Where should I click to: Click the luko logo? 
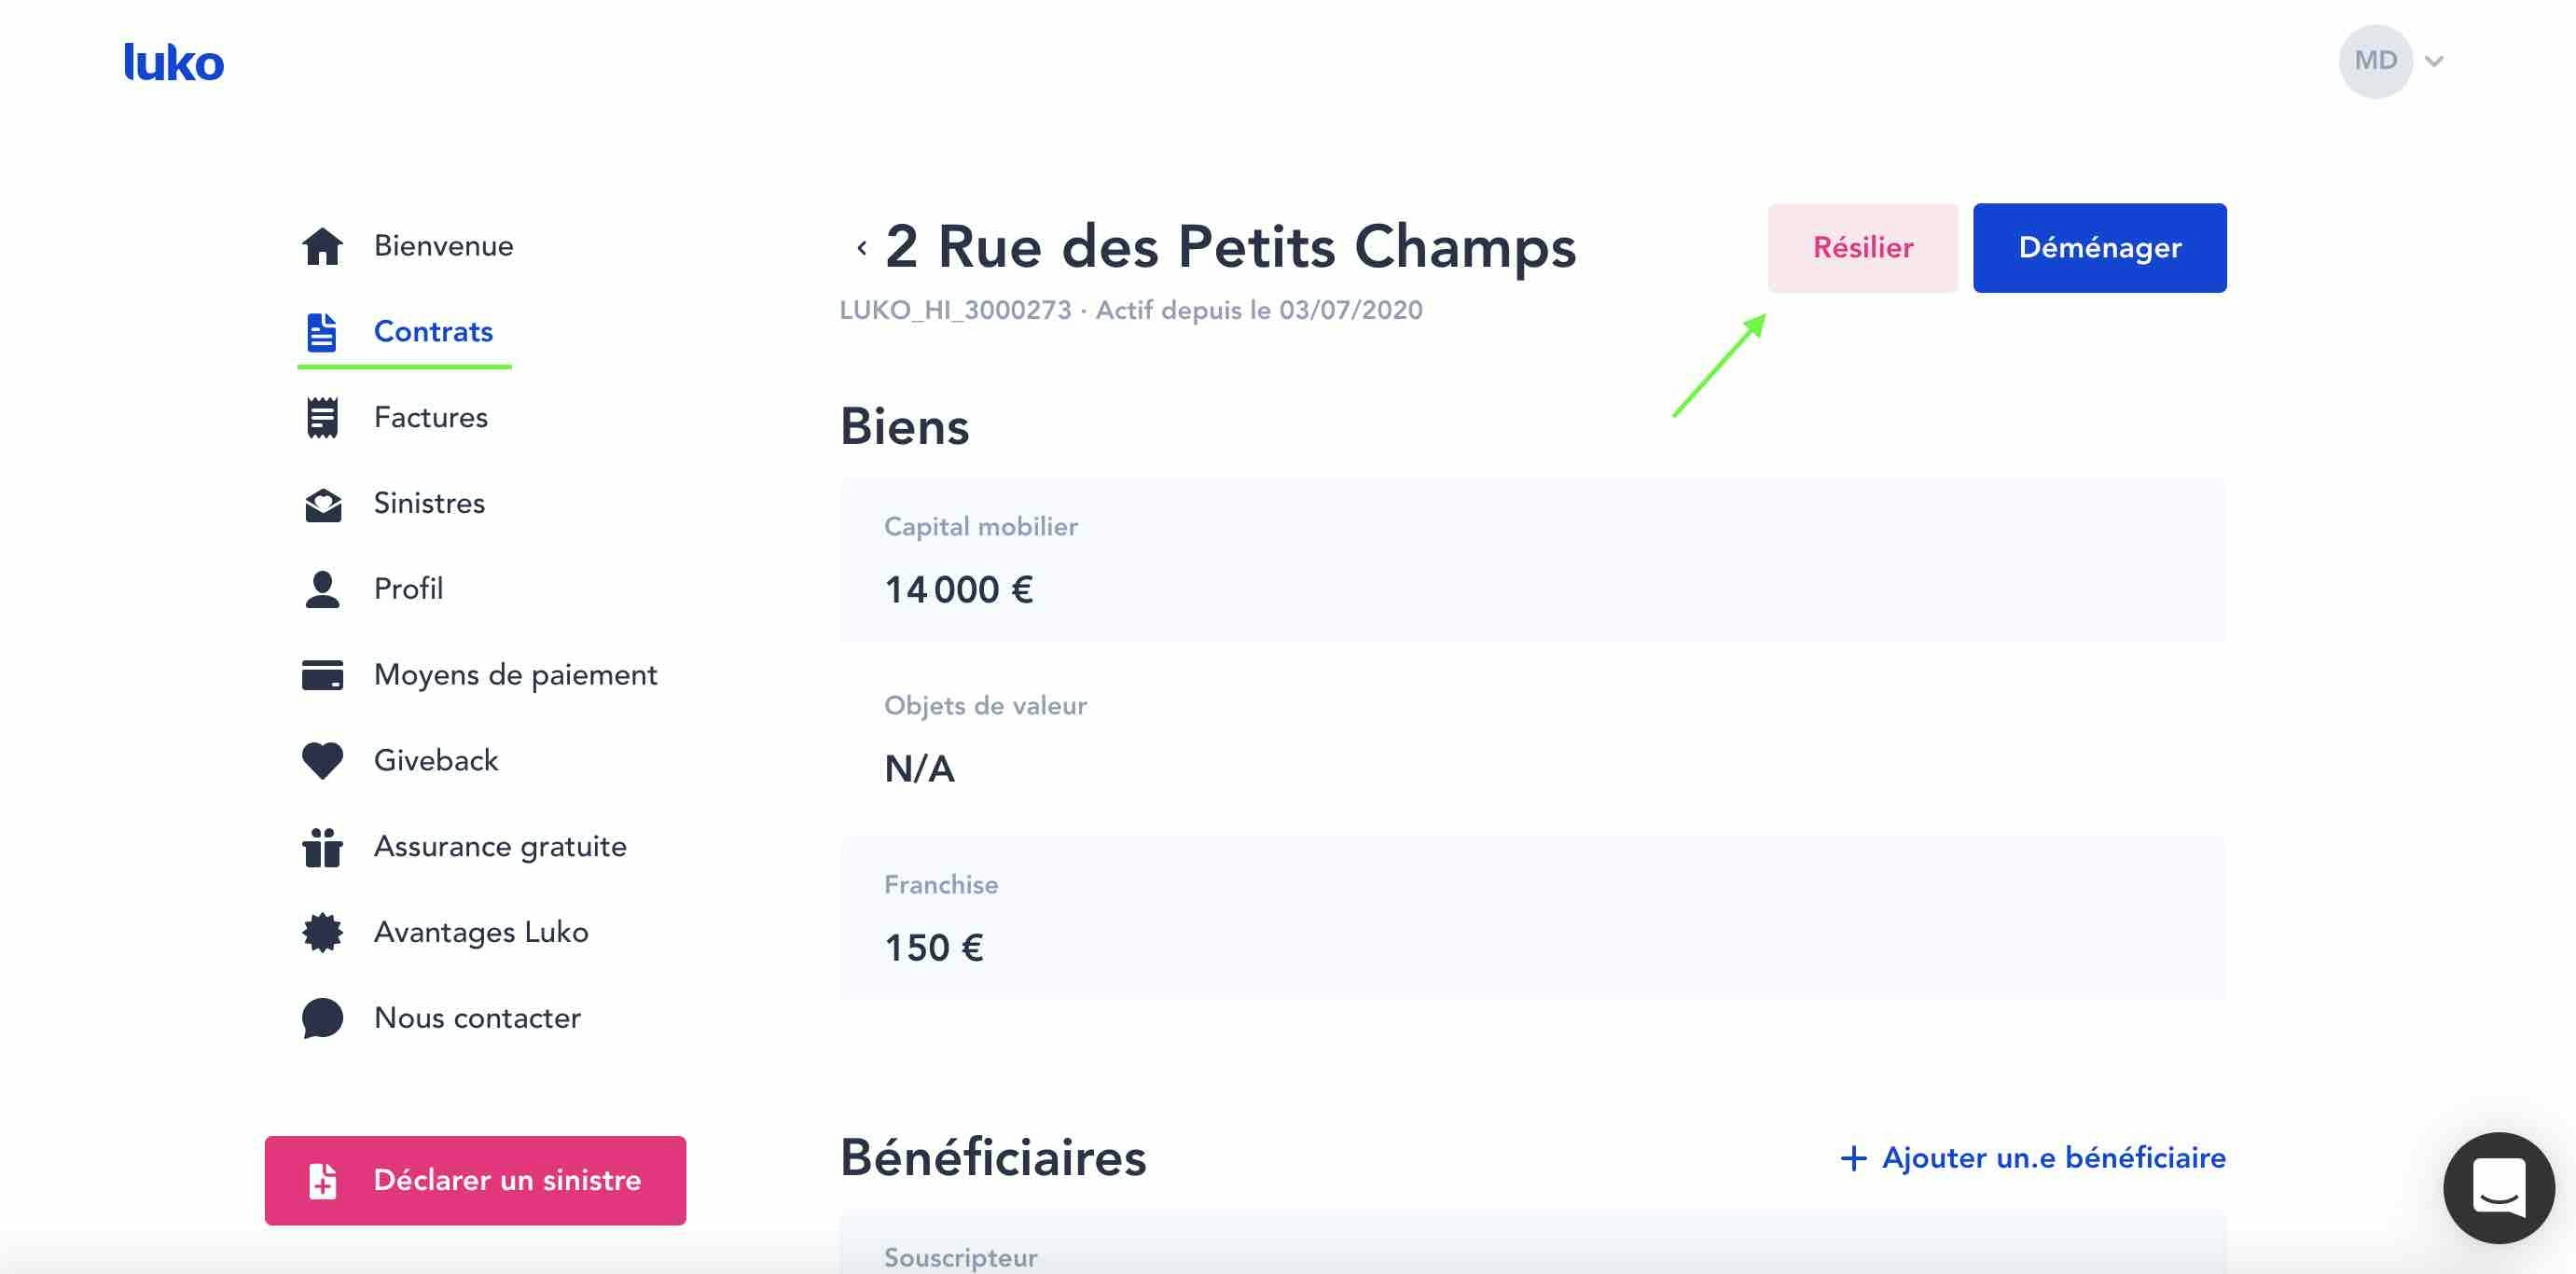coord(173,62)
